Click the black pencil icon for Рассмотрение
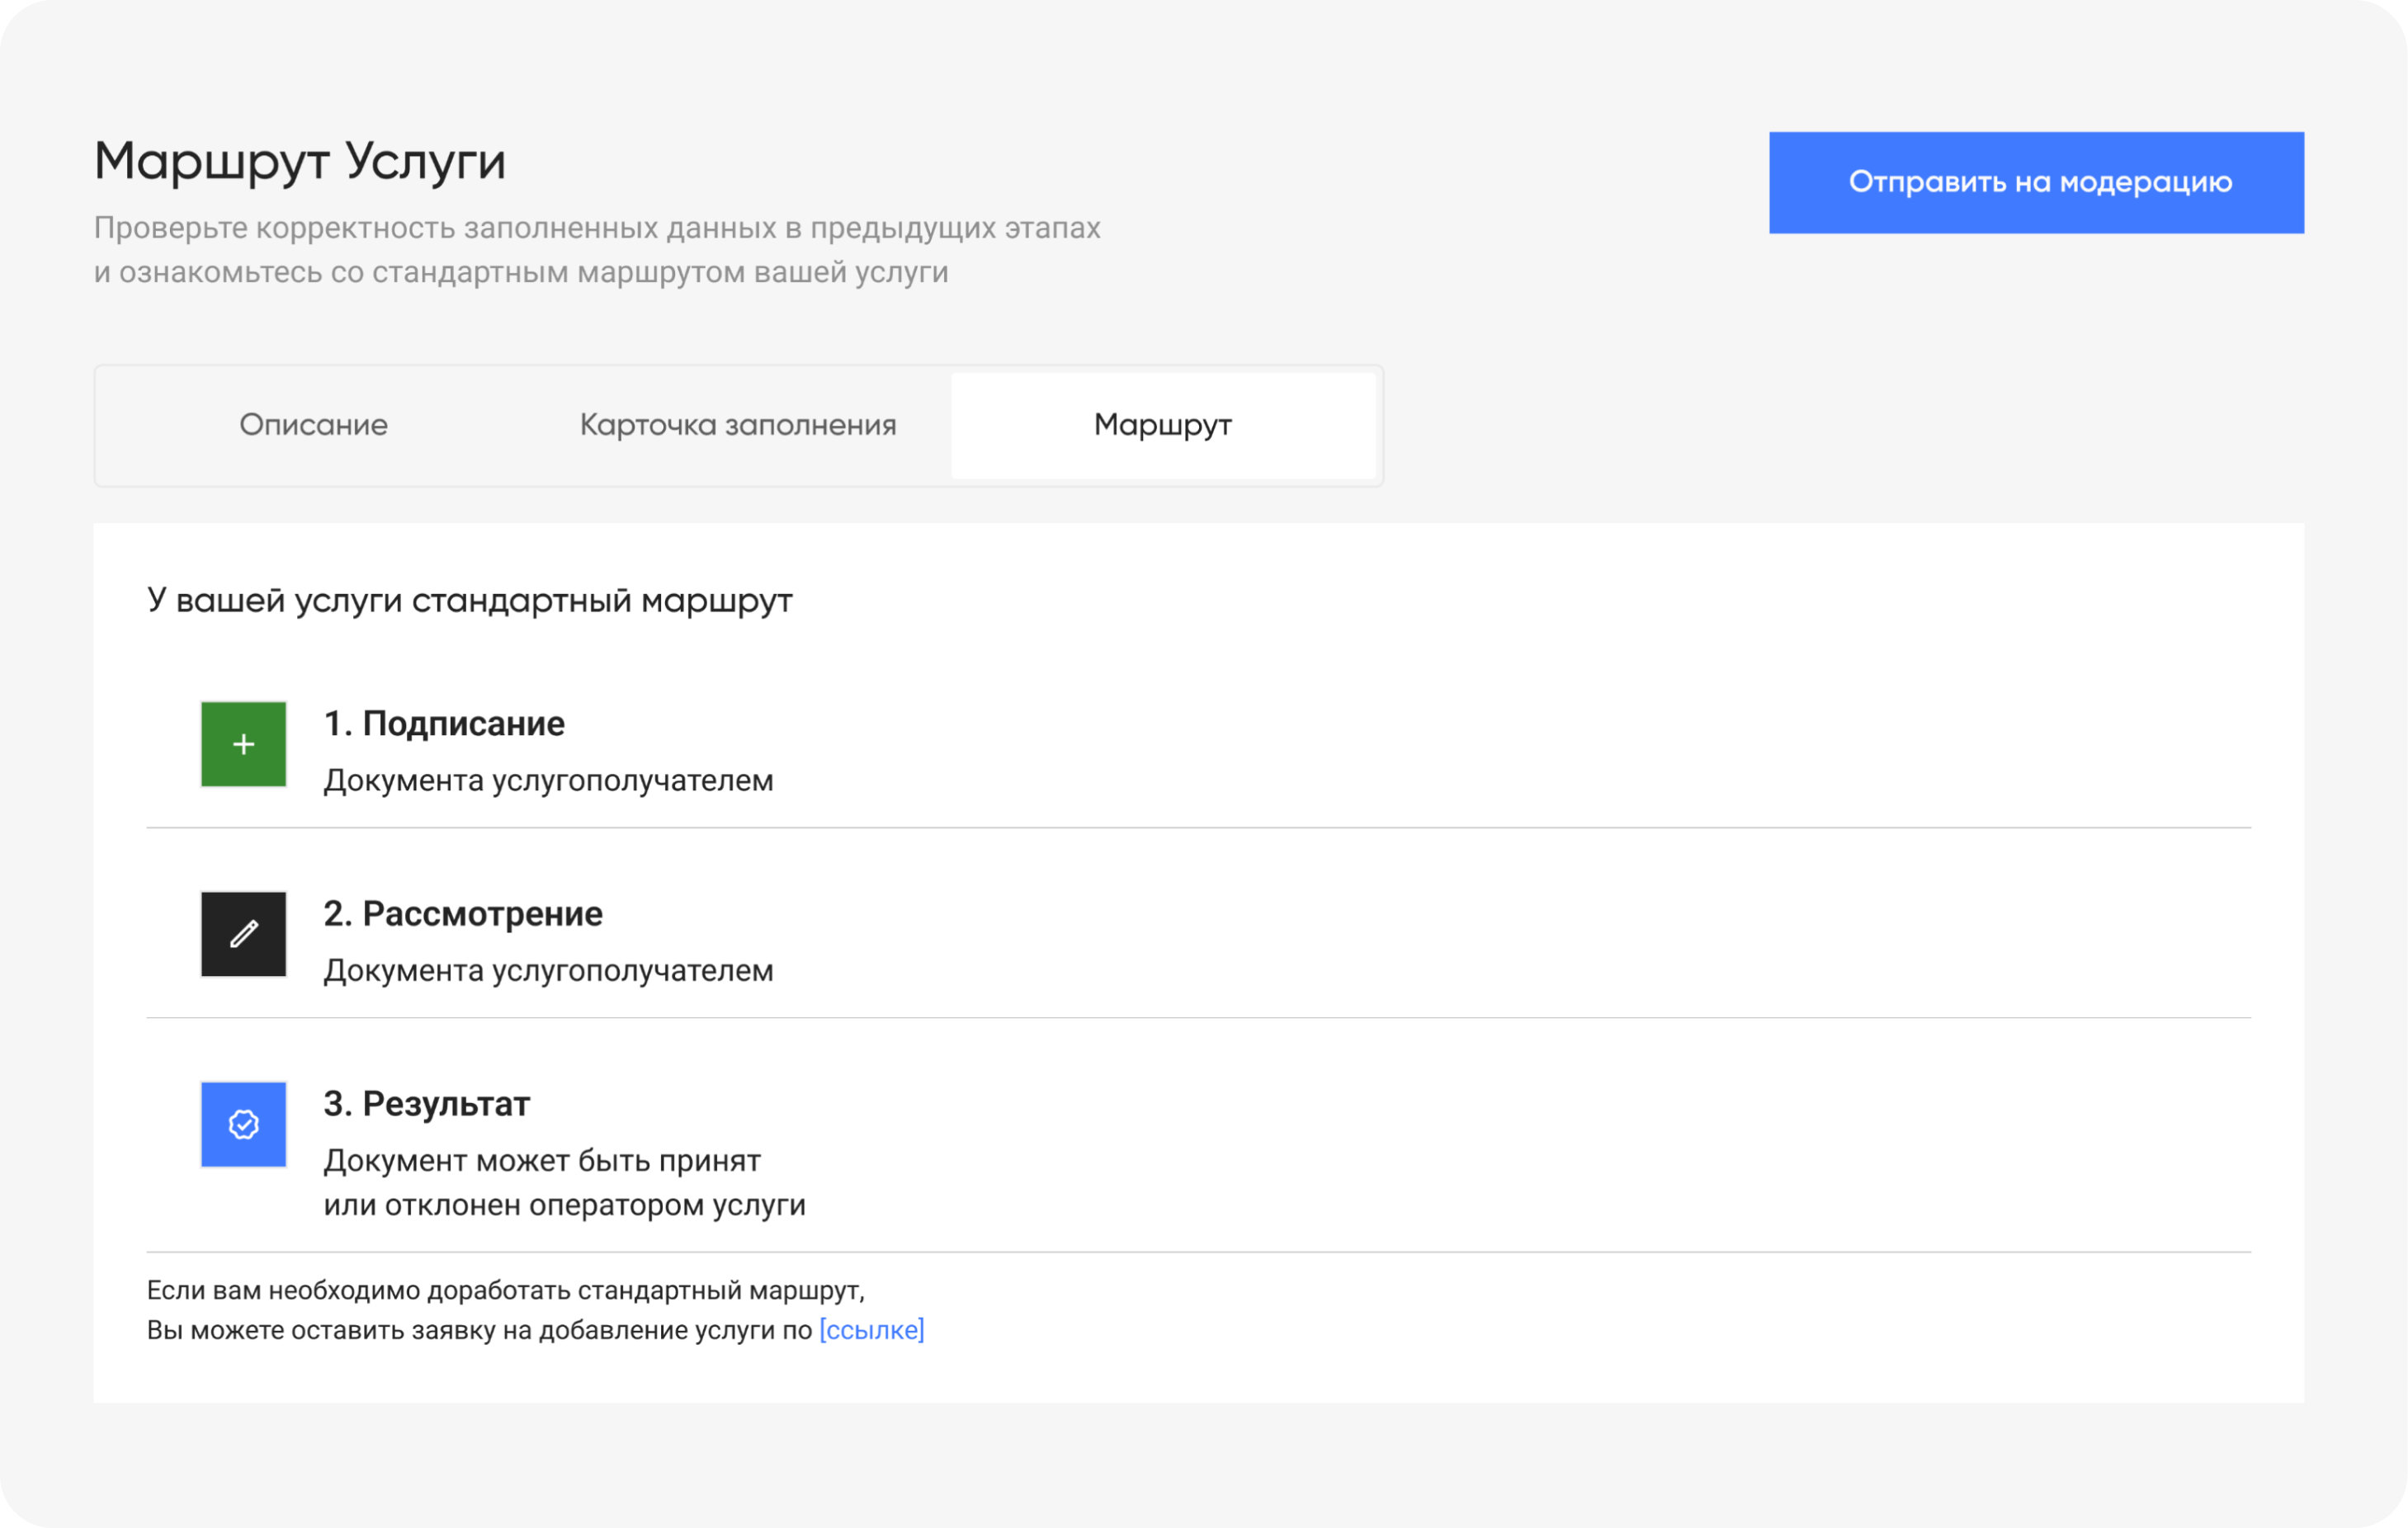2408x1528 pixels. pos(243,934)
